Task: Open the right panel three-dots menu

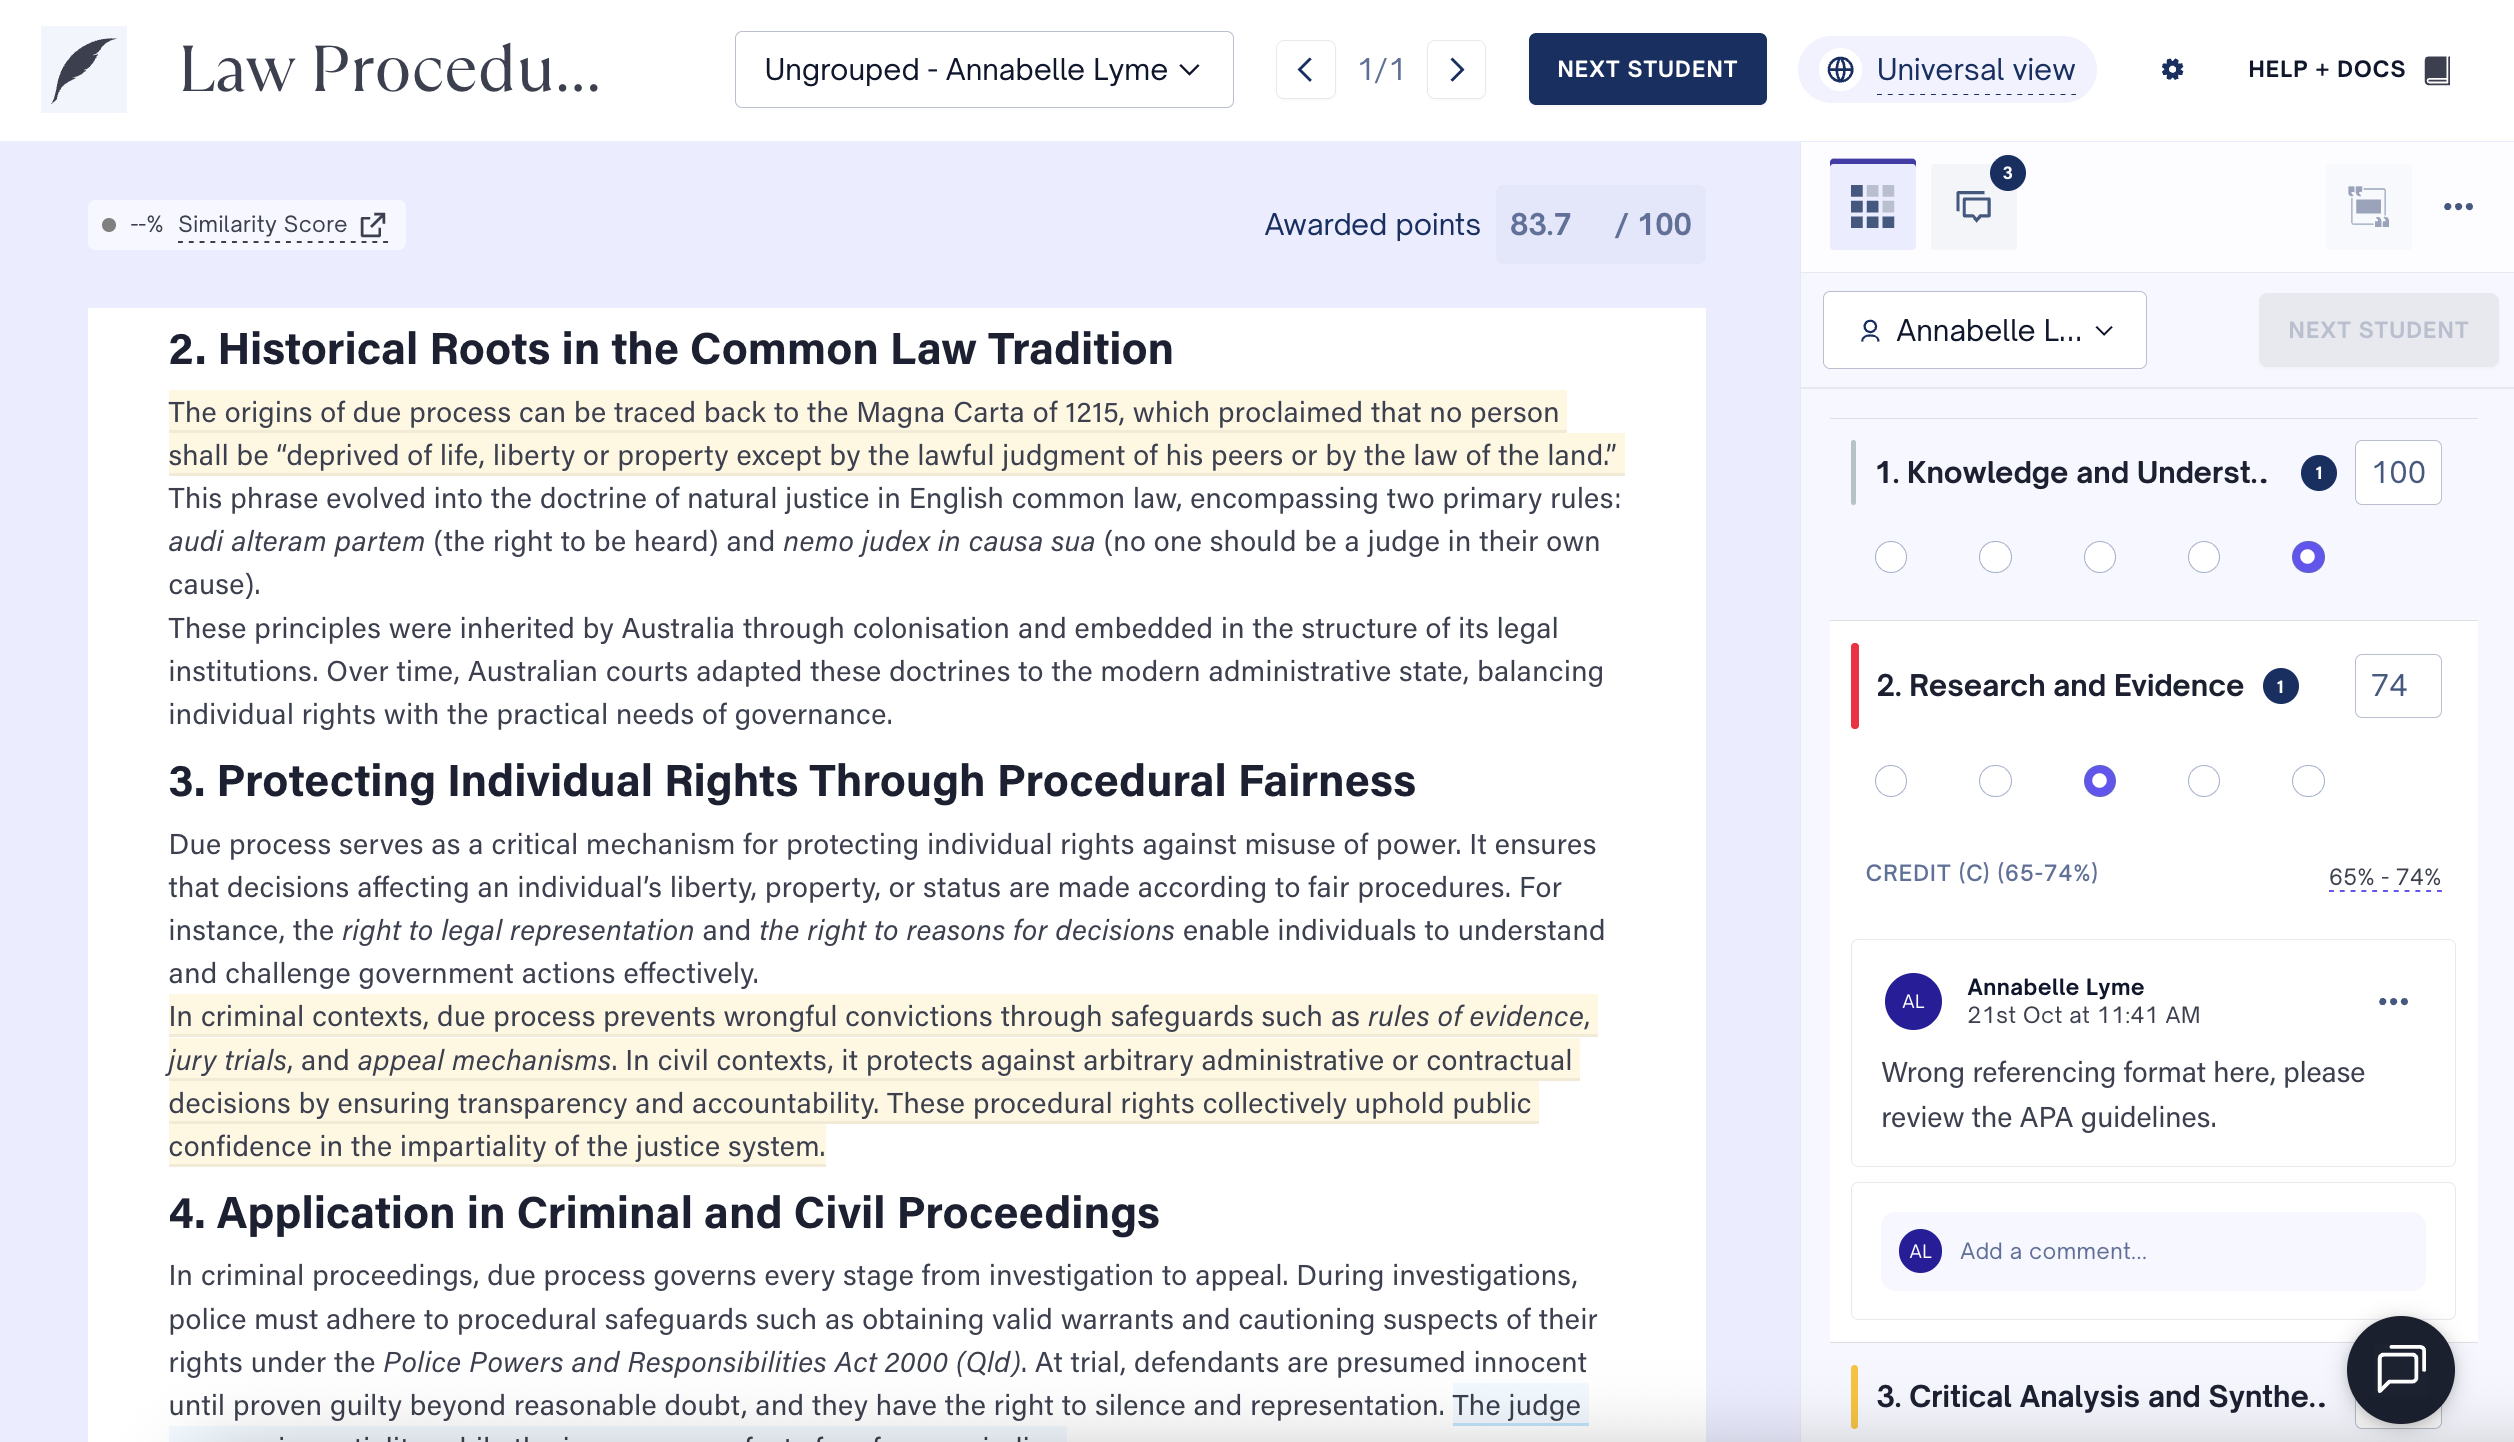Action: (2458, 207)
